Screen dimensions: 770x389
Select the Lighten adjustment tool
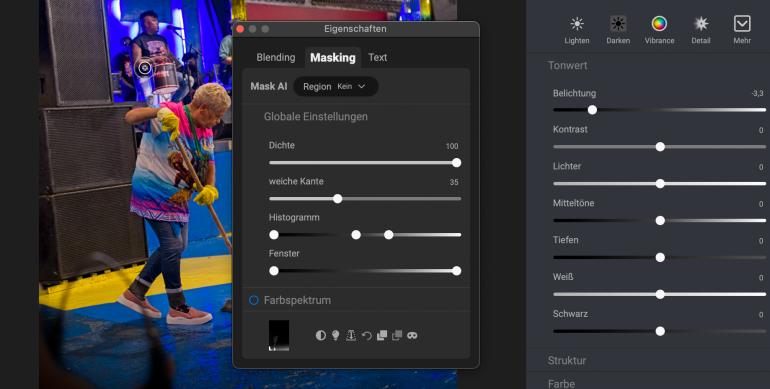577,30
